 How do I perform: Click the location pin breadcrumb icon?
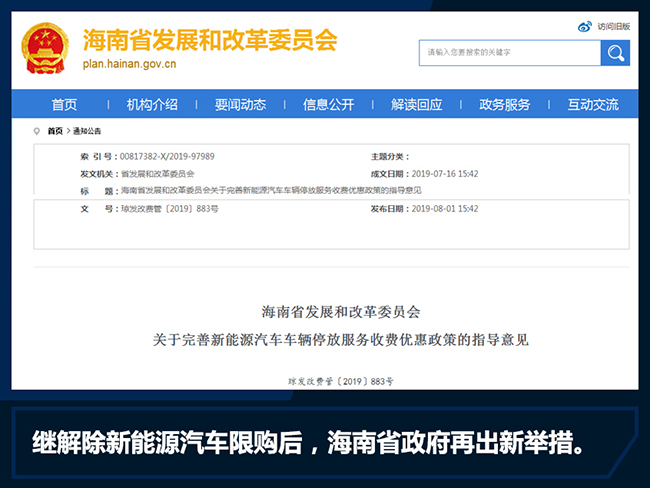[x=36, y=131]
